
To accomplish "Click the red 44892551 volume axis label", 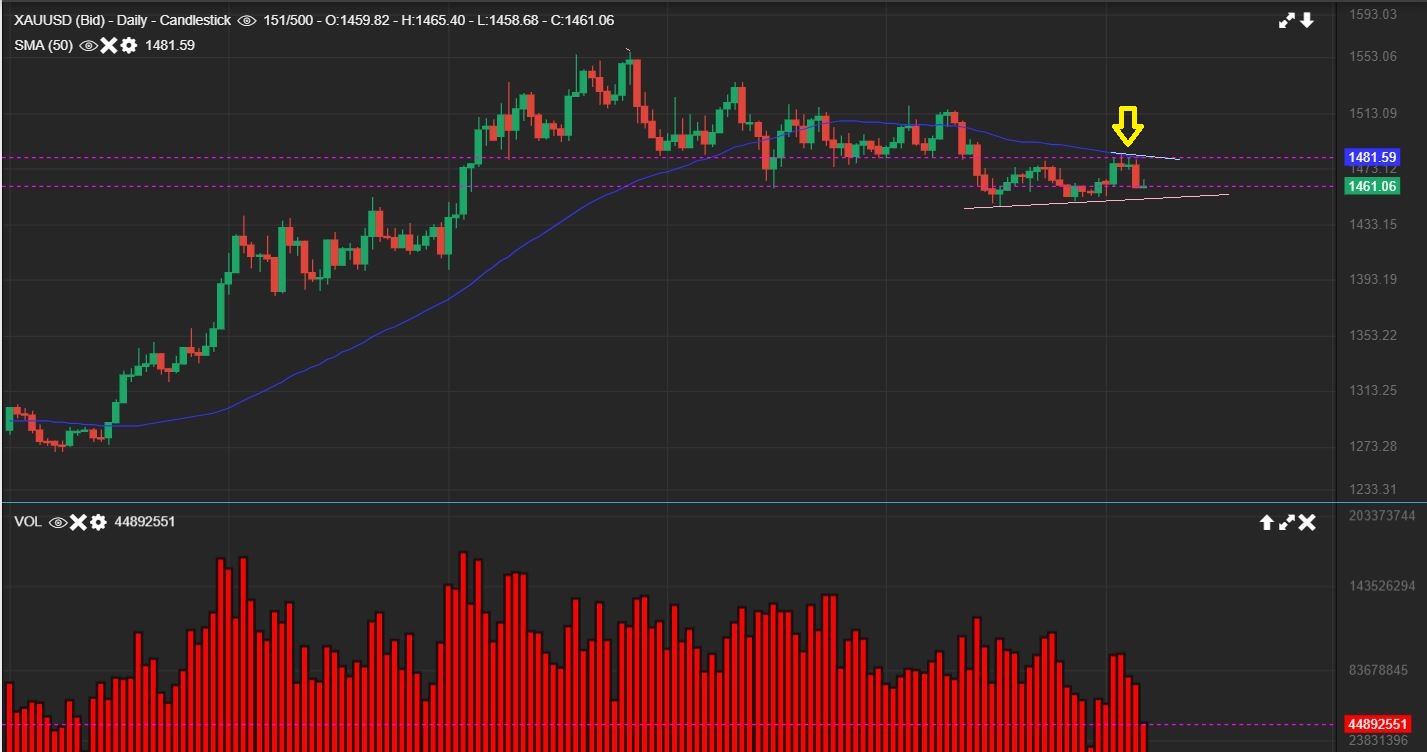I will tap(1377, 724).
